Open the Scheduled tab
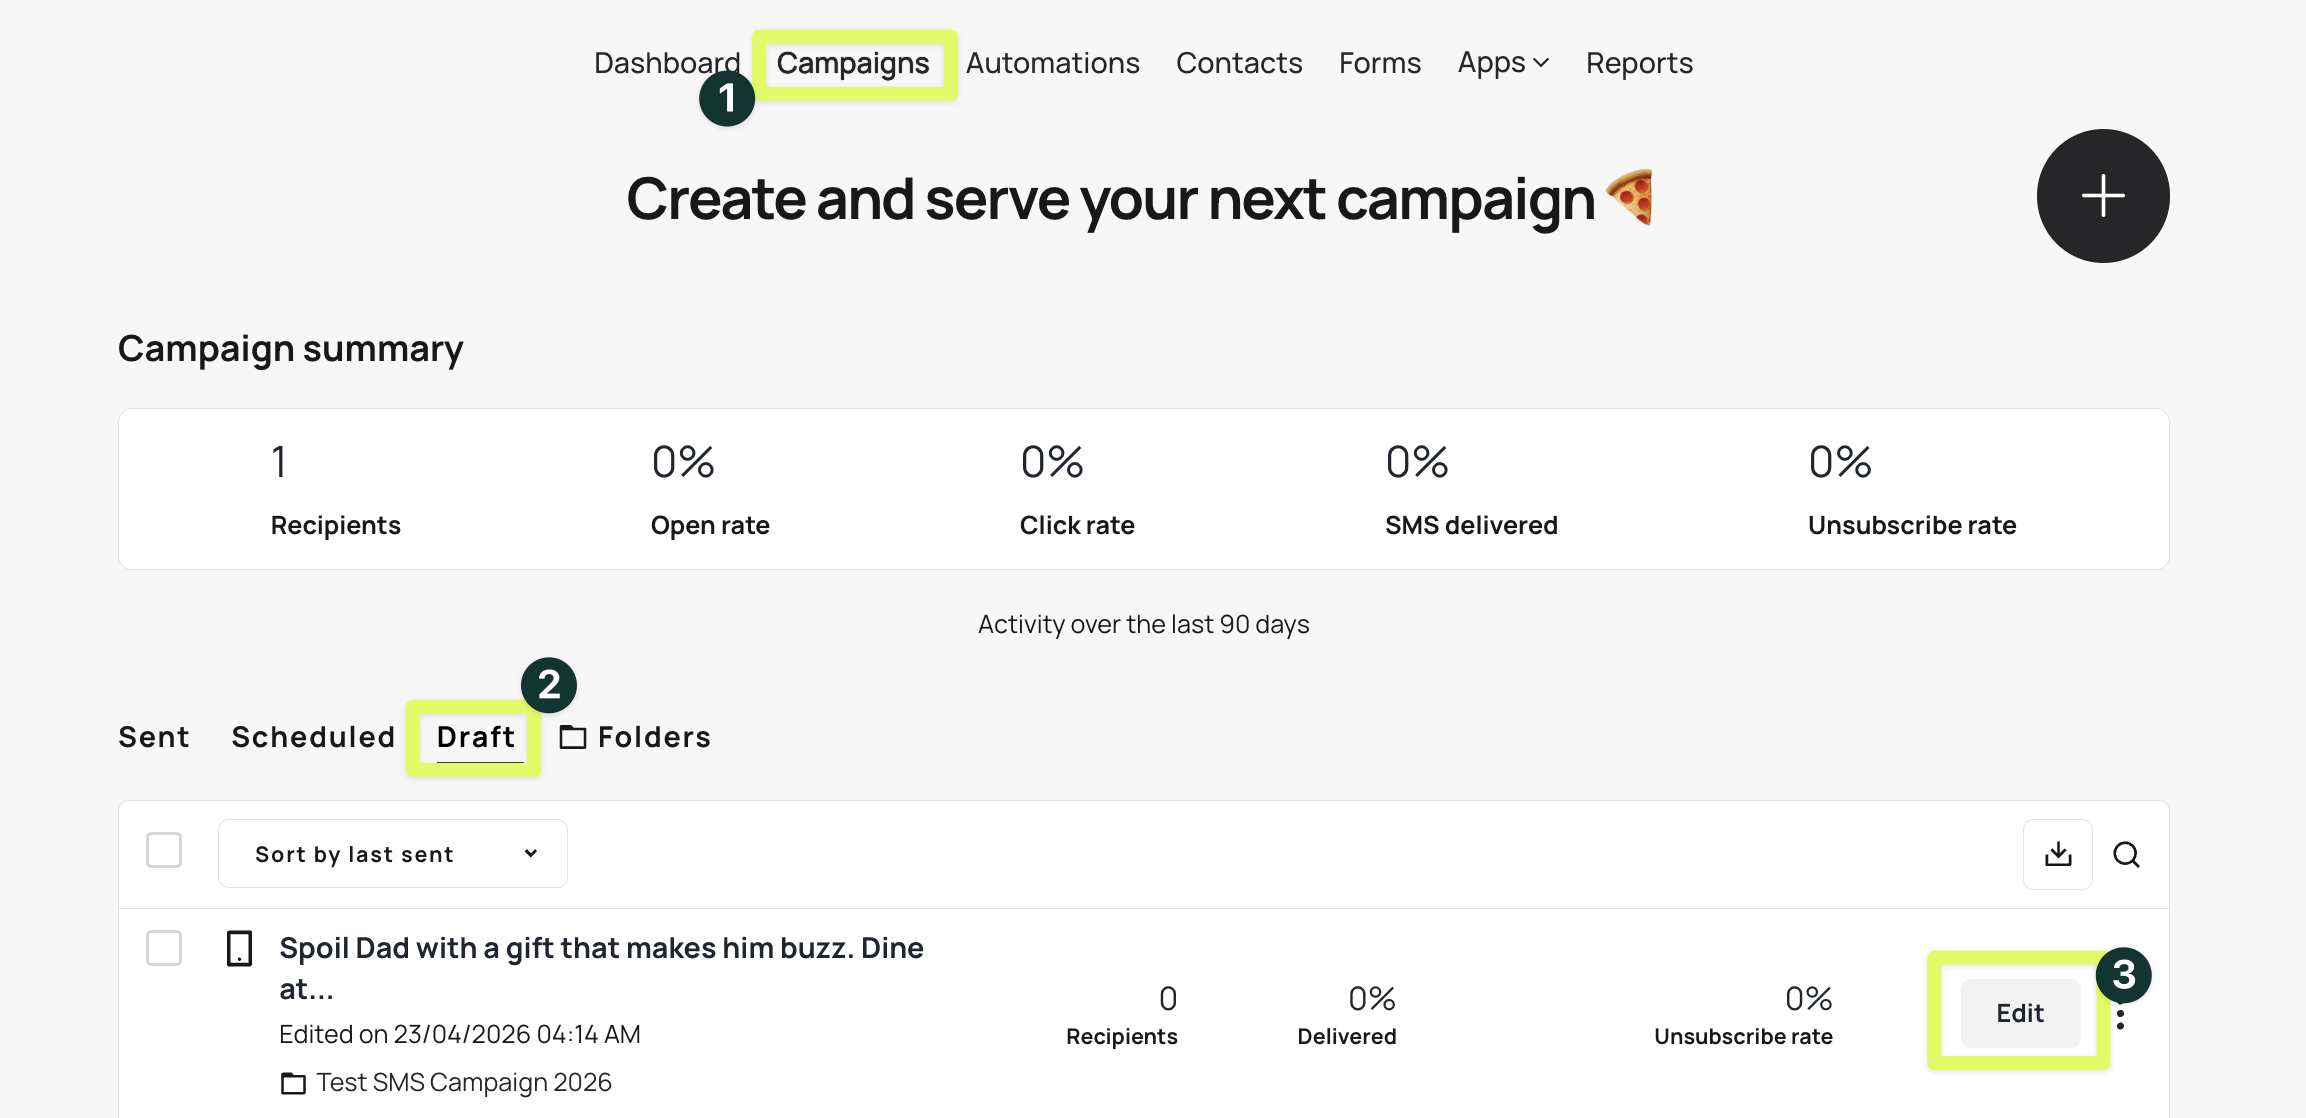This screenshot has width=2306, height=1118. (313, 737)
